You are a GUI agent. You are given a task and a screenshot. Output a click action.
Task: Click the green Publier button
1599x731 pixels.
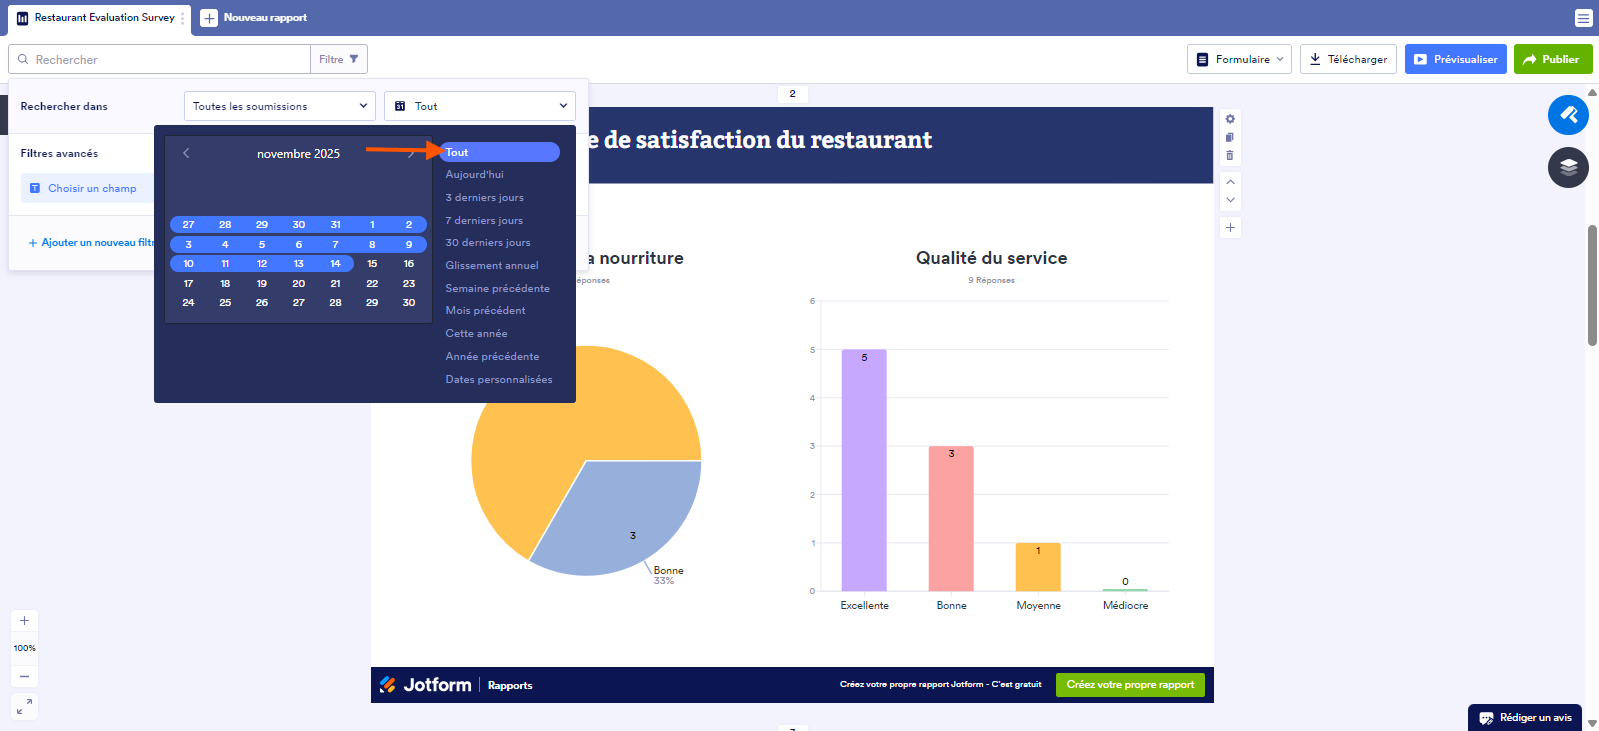coord(1553,59)
